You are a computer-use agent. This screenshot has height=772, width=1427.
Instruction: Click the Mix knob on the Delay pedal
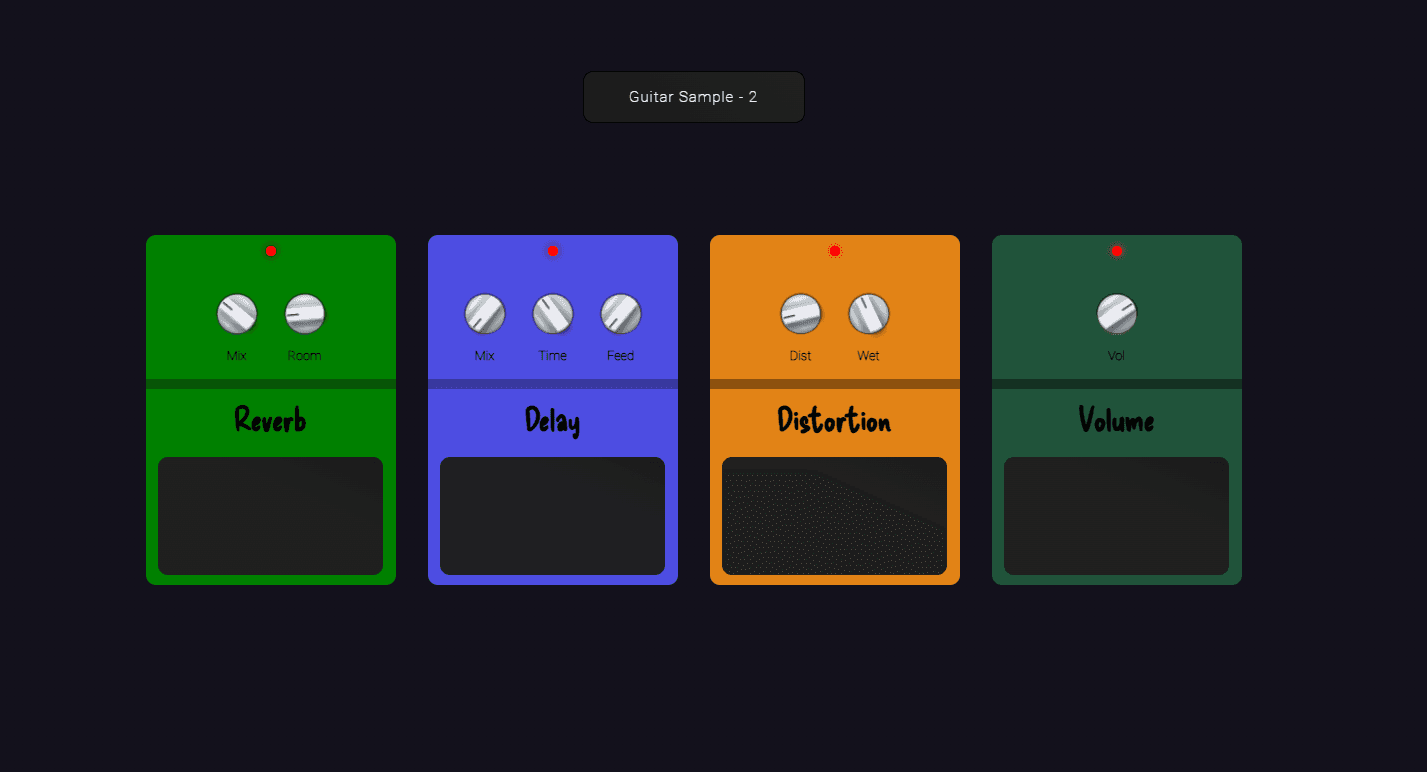pyautogui.click(x=485, y=315)
